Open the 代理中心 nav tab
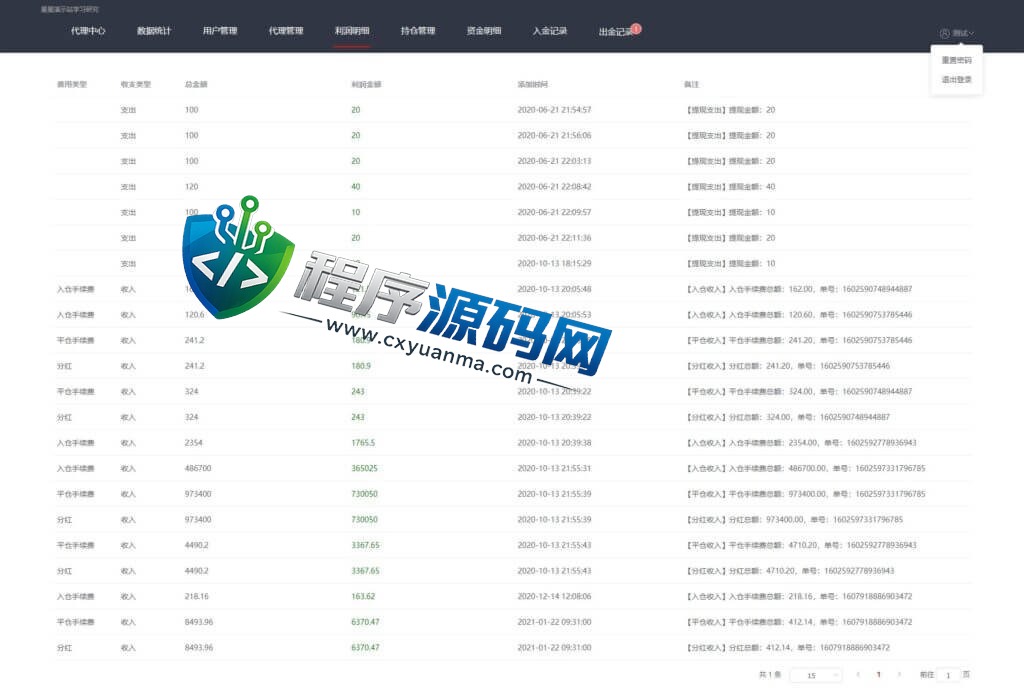The height and width of the screenshot is (700, 1024). point(88,31)
